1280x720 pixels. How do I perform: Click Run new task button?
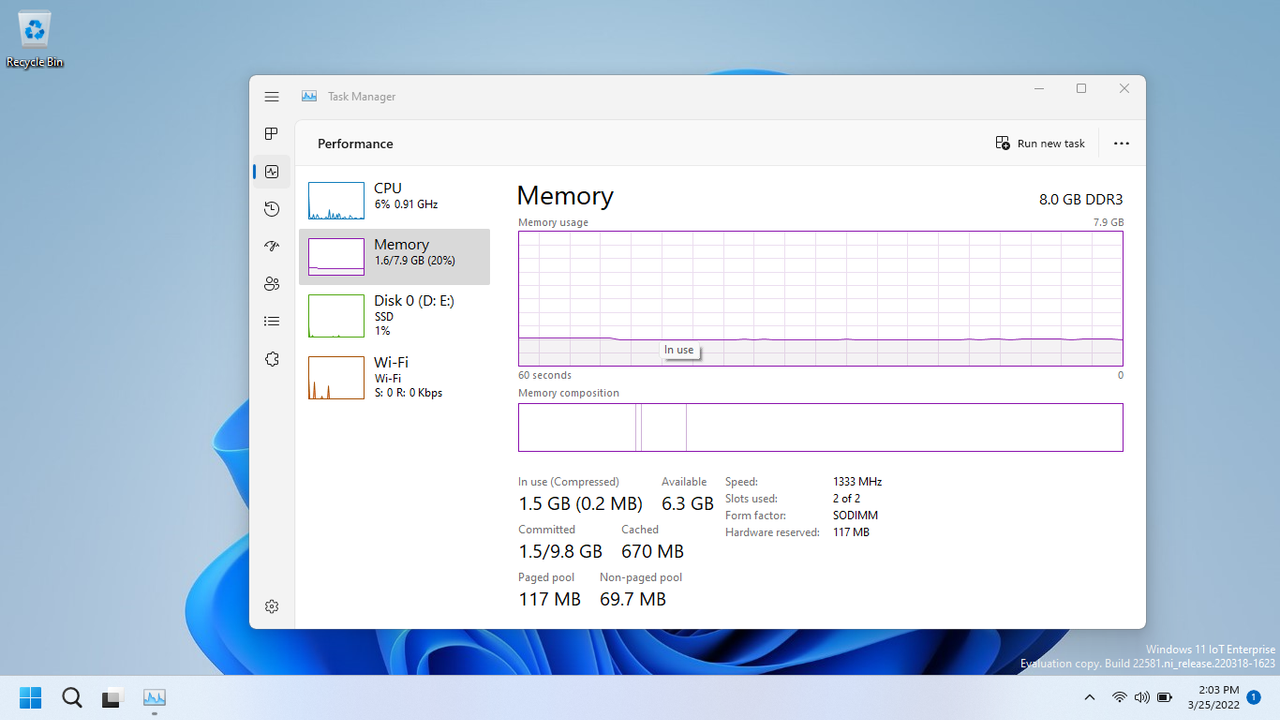click(1040, 143)
